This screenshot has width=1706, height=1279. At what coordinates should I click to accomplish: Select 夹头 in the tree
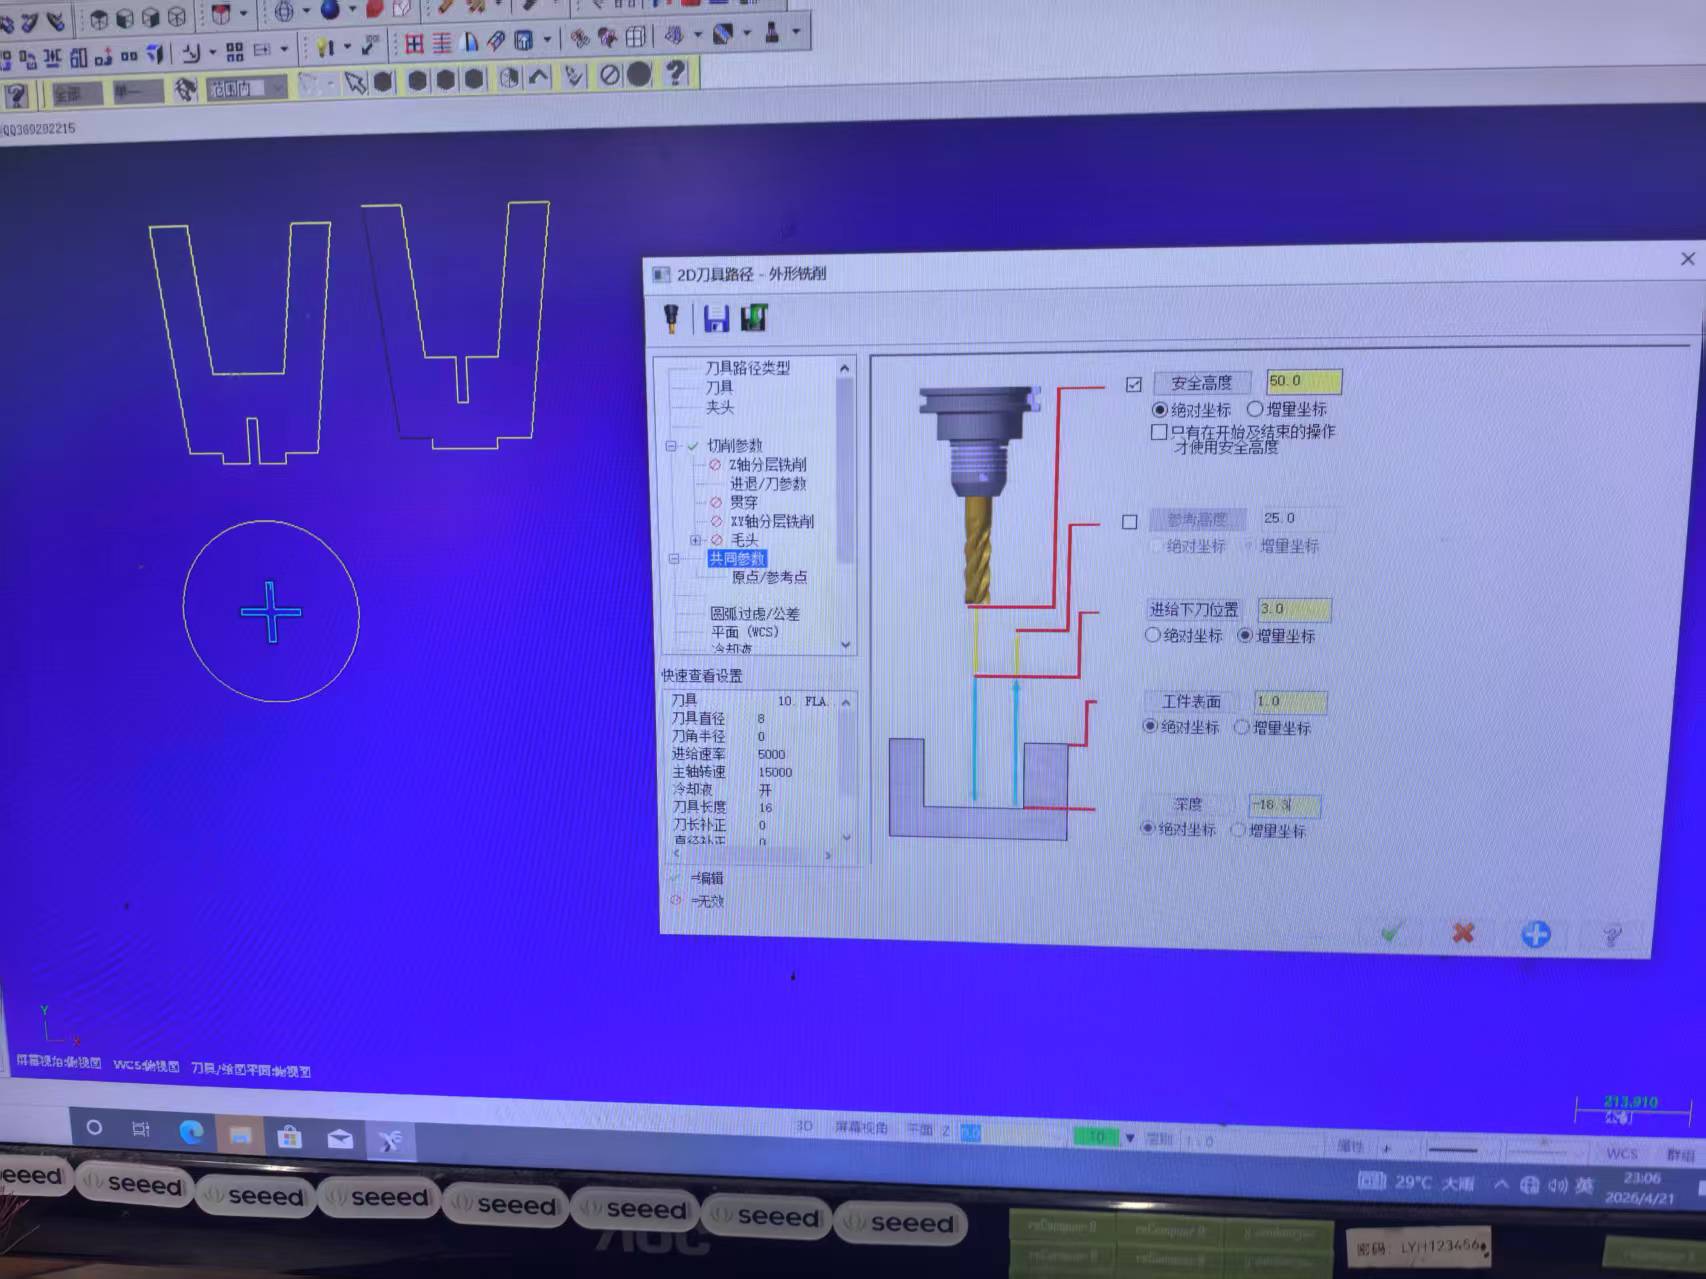click(719, 407)
